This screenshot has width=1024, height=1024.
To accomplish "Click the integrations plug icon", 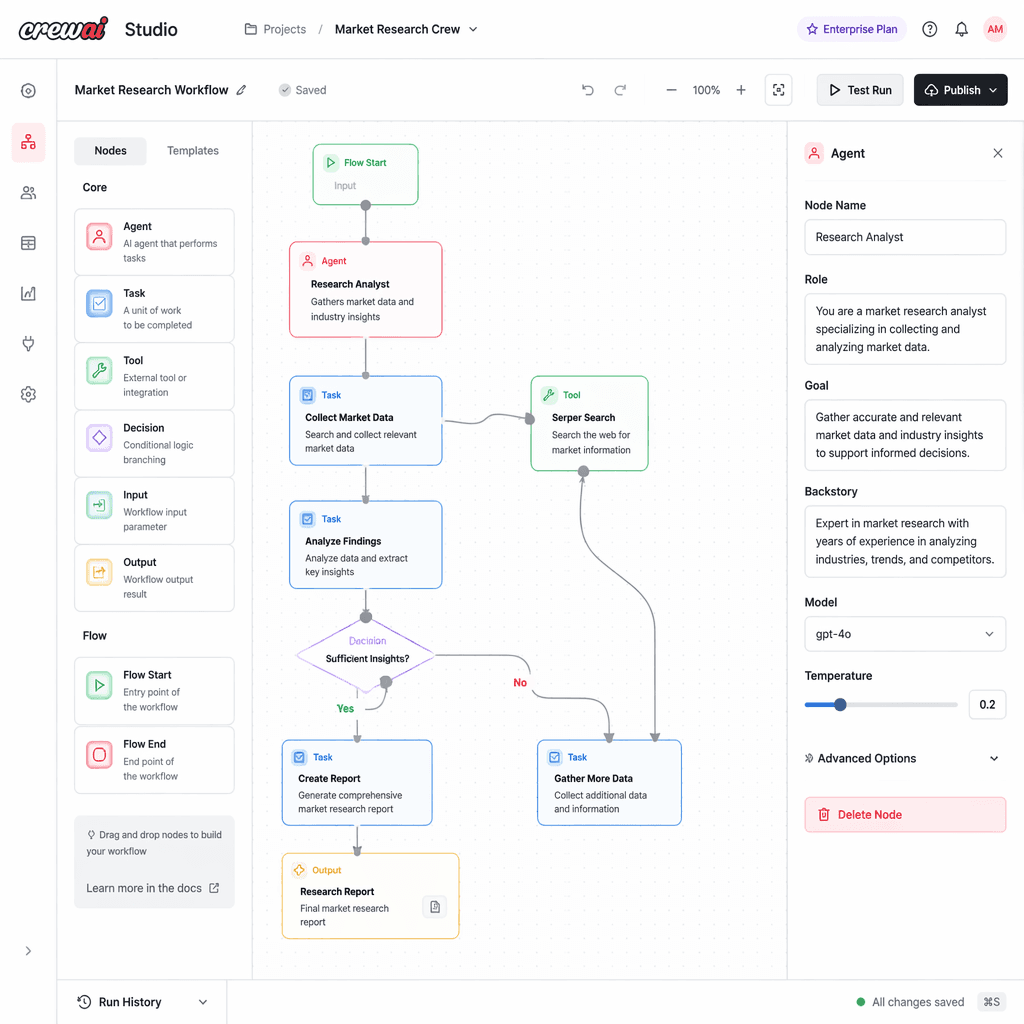I will (x=28, y=343).
